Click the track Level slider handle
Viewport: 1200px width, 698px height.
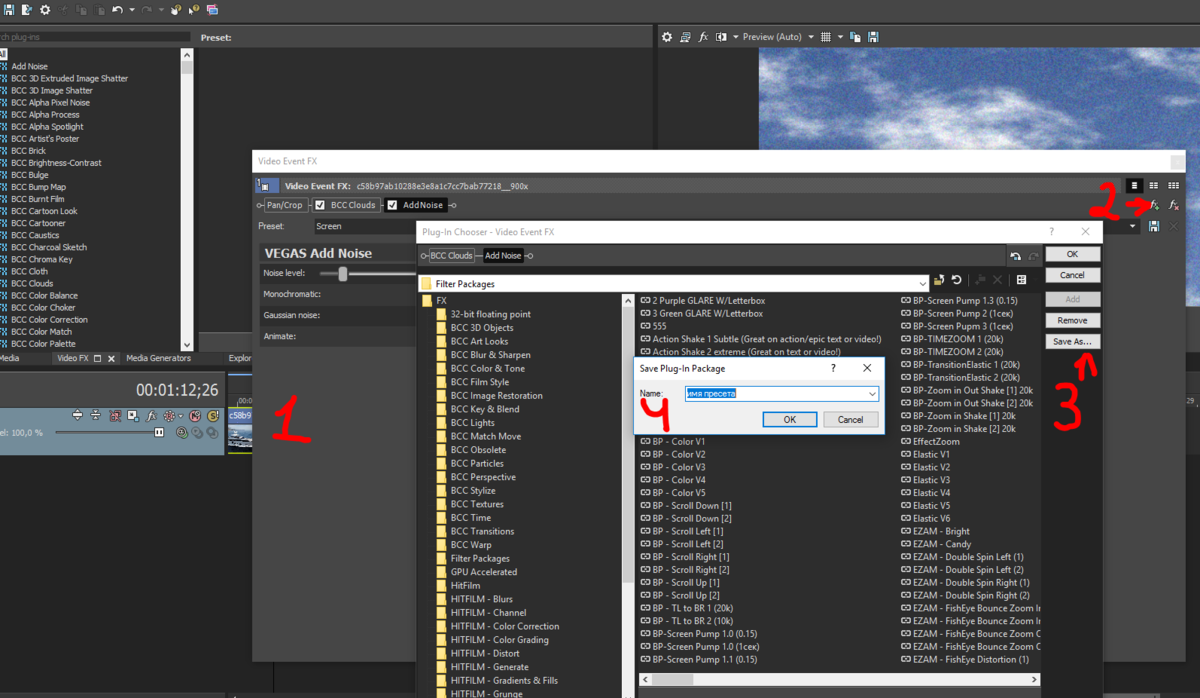coord(158,432)
